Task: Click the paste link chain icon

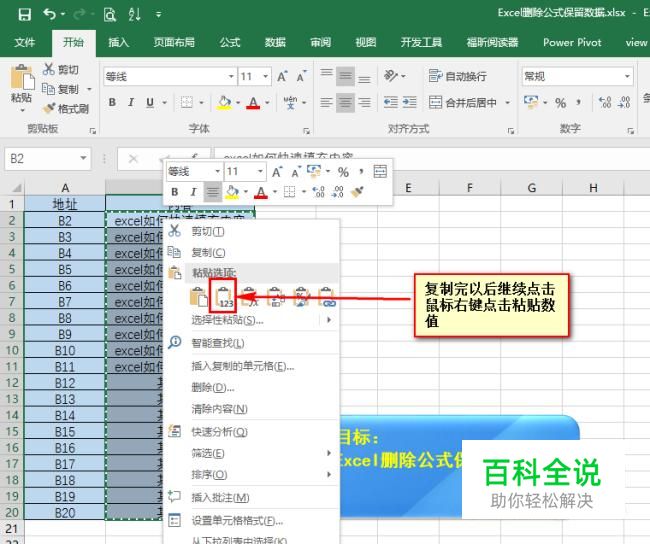Action: pyautogui.click(x=327, y=297)
